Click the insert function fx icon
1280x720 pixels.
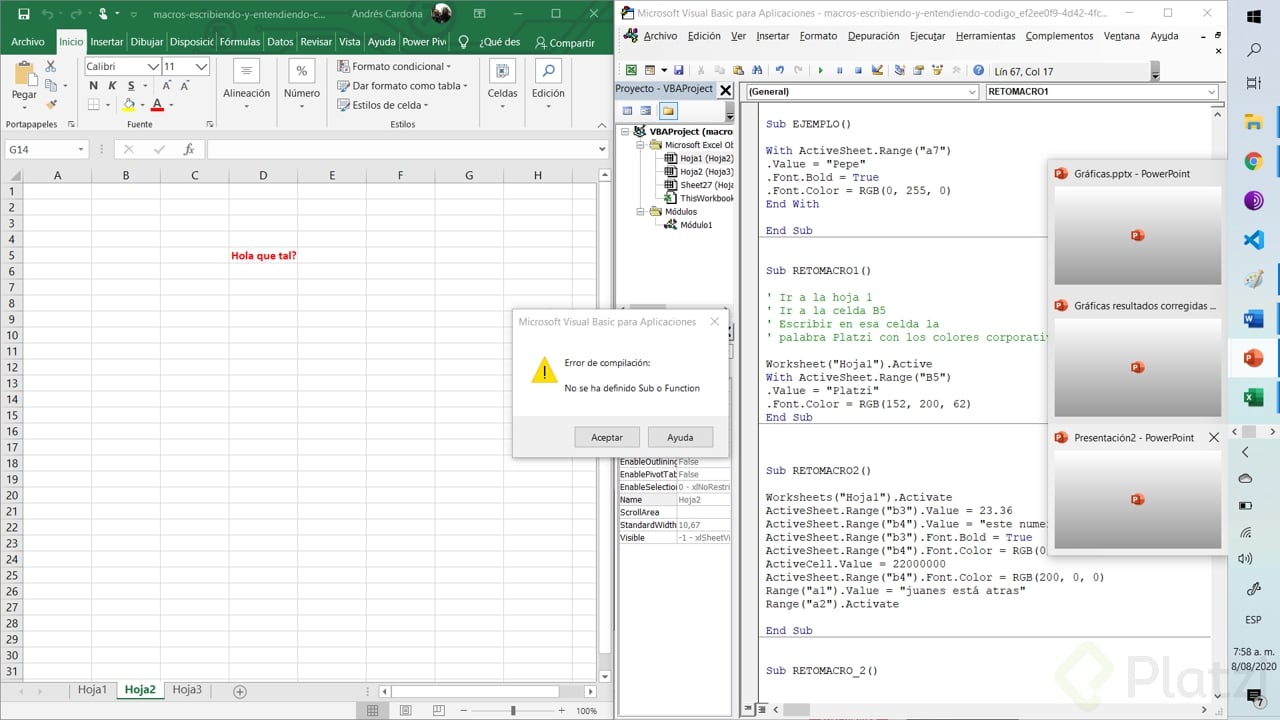(x=188, y=150)
